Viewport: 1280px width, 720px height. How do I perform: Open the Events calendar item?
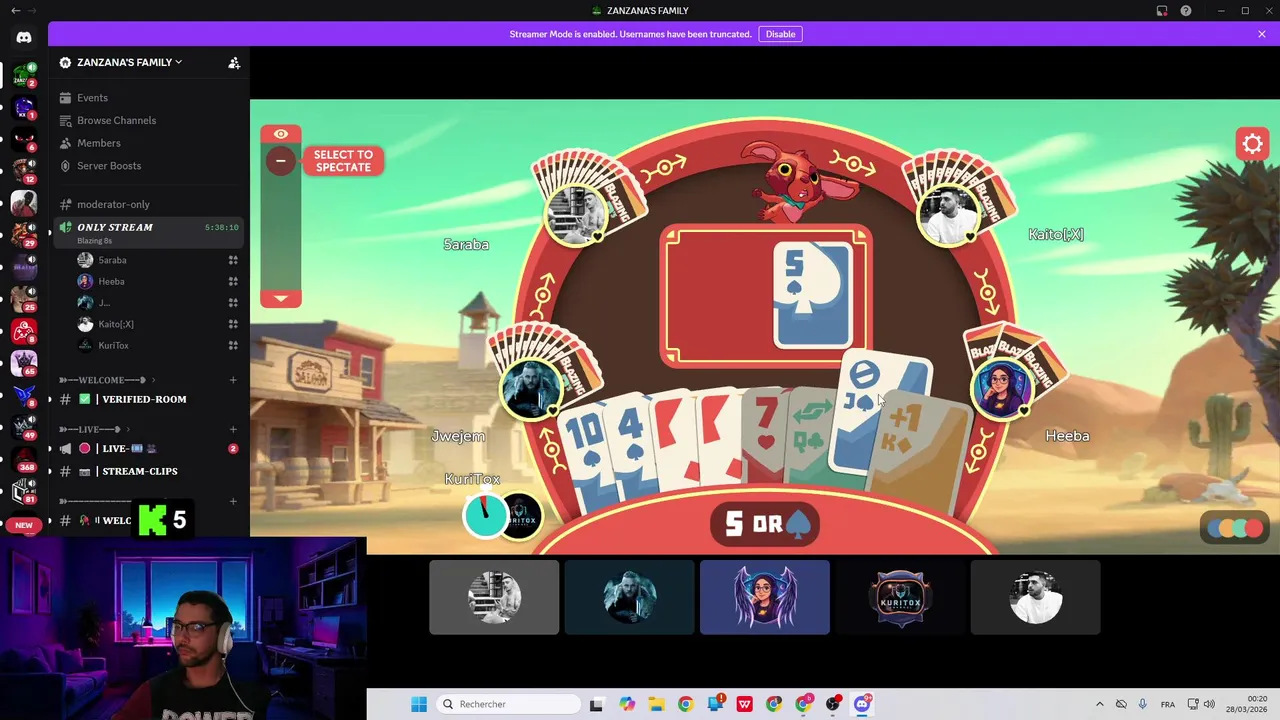click(92, 98)
